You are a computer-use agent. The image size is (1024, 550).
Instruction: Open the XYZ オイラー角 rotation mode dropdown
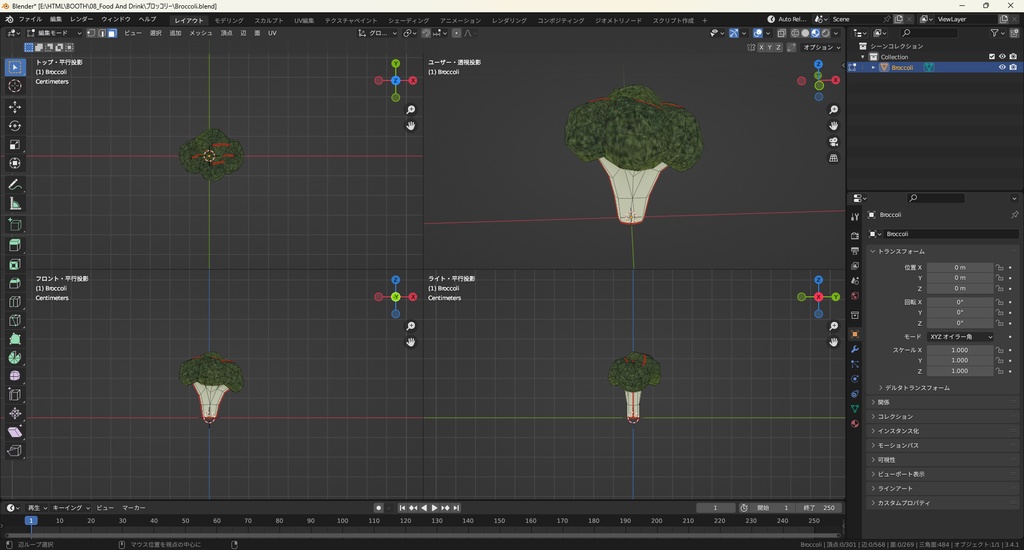click(961, 337)
